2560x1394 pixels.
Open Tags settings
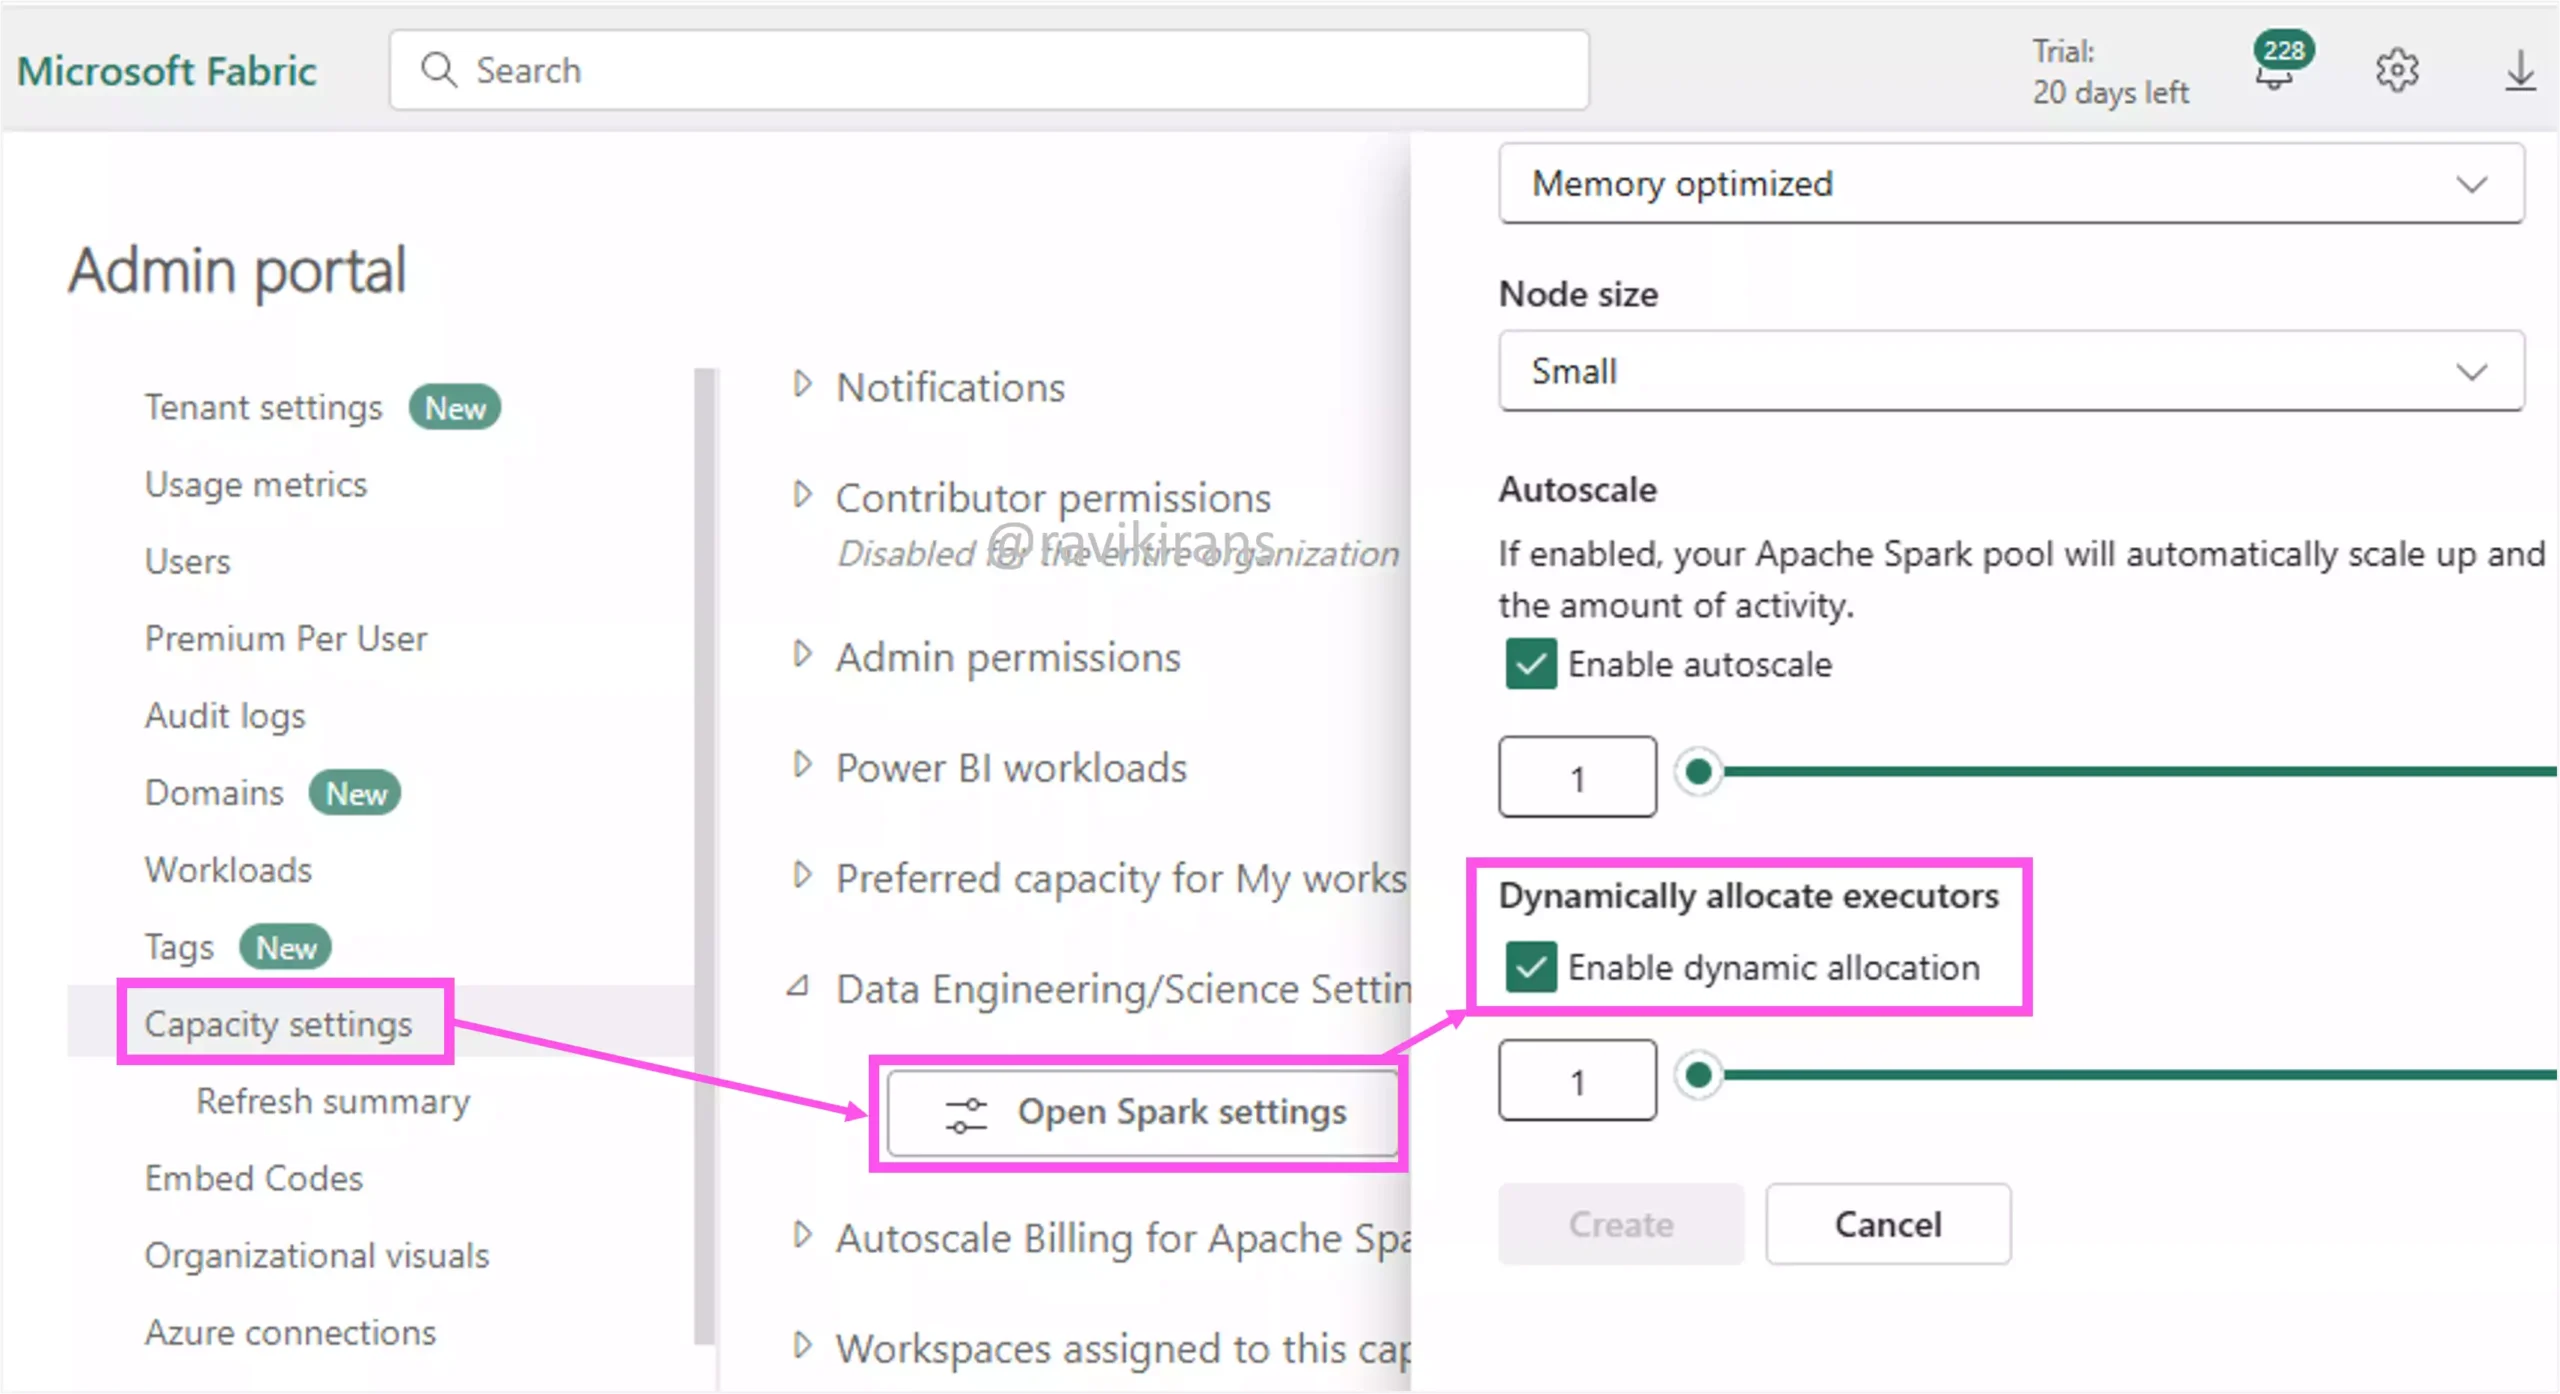(179, 946)
